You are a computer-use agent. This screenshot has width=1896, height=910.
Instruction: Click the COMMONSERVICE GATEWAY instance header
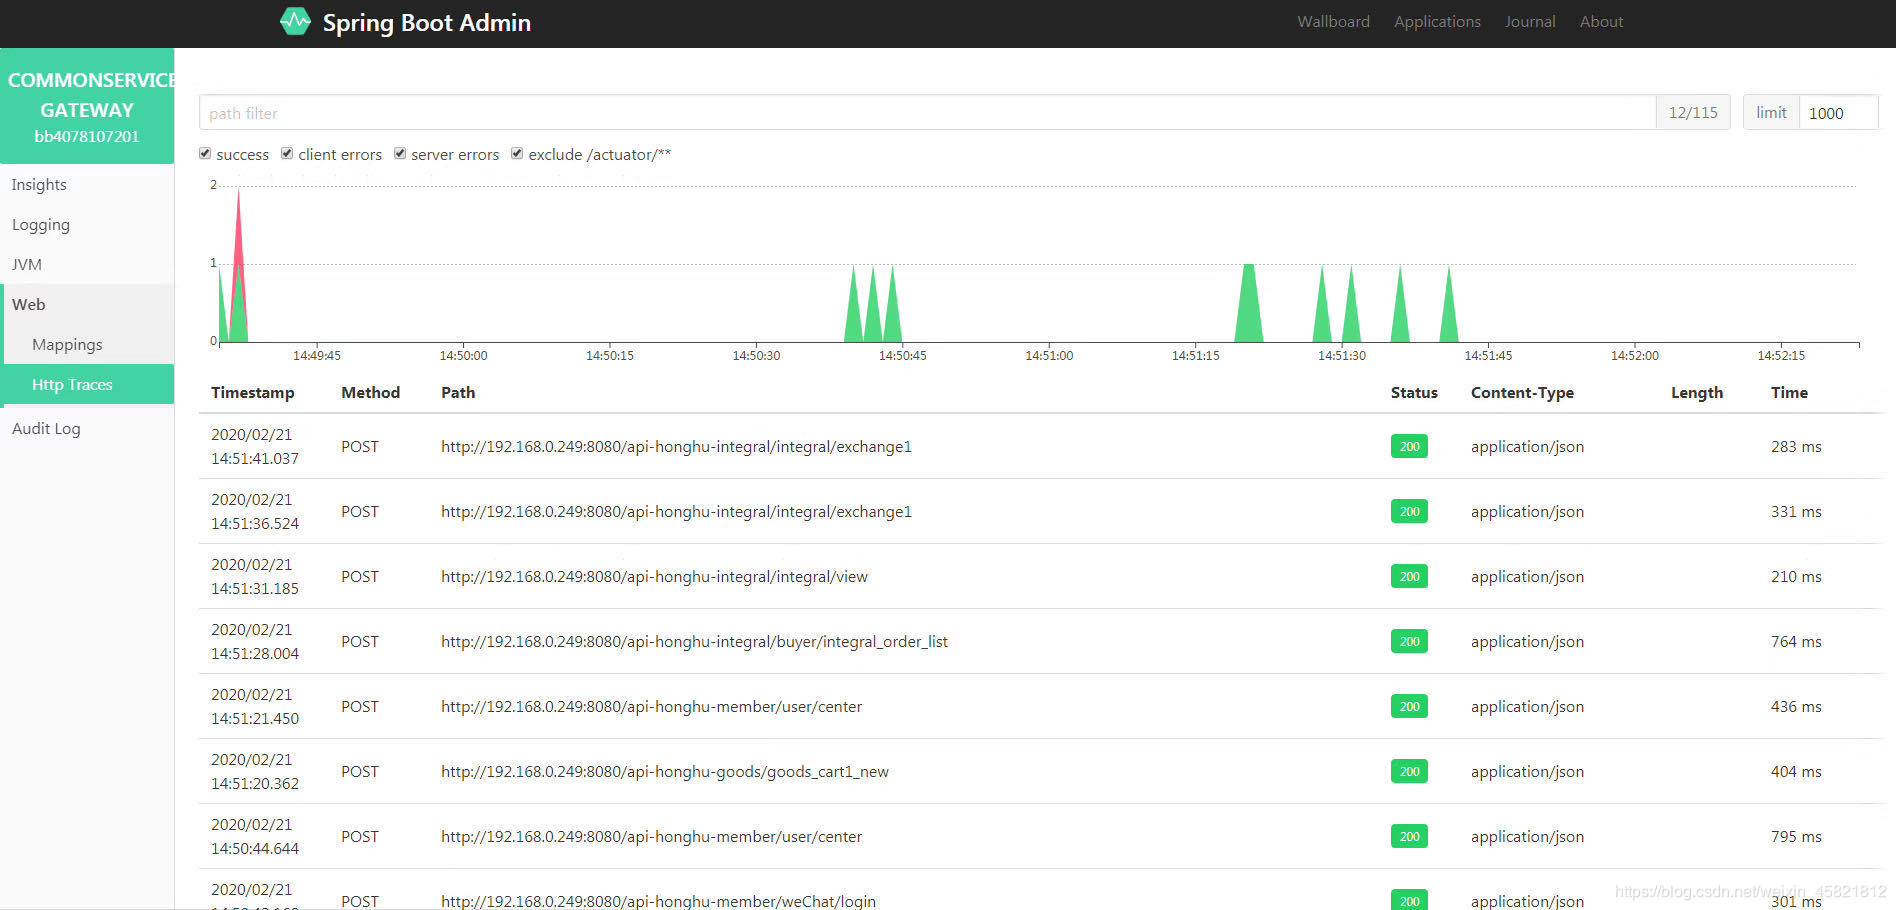pyautogui.click(x=87, y=106)
